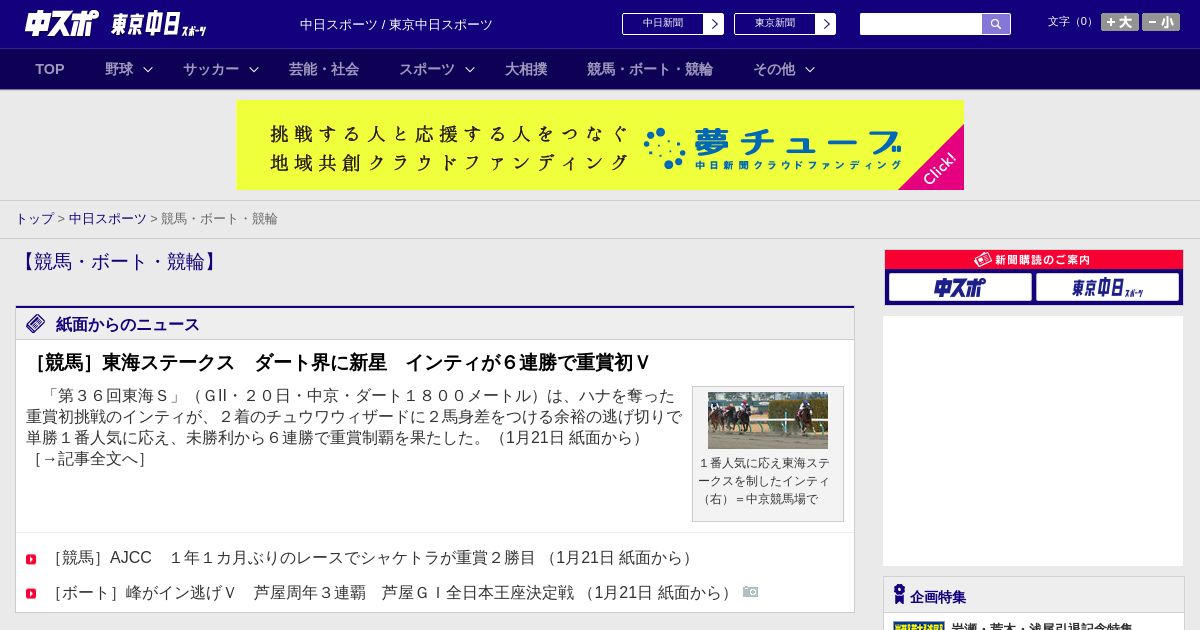Increase font size with ＋大 button
This screenshot has width=1200, height=630.
point(1120,22)
